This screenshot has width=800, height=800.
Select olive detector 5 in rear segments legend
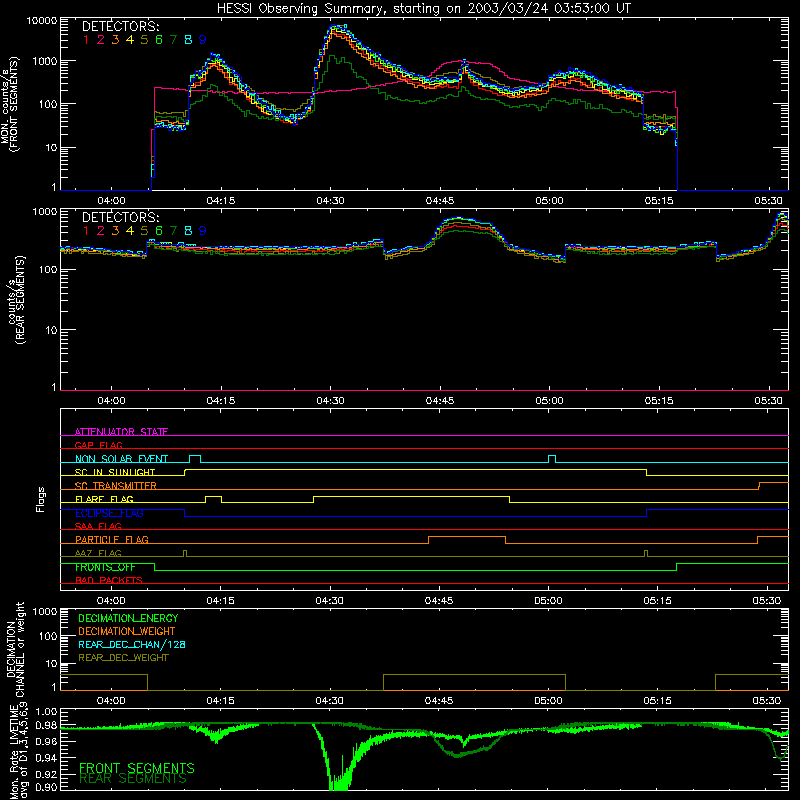(144, 231)
